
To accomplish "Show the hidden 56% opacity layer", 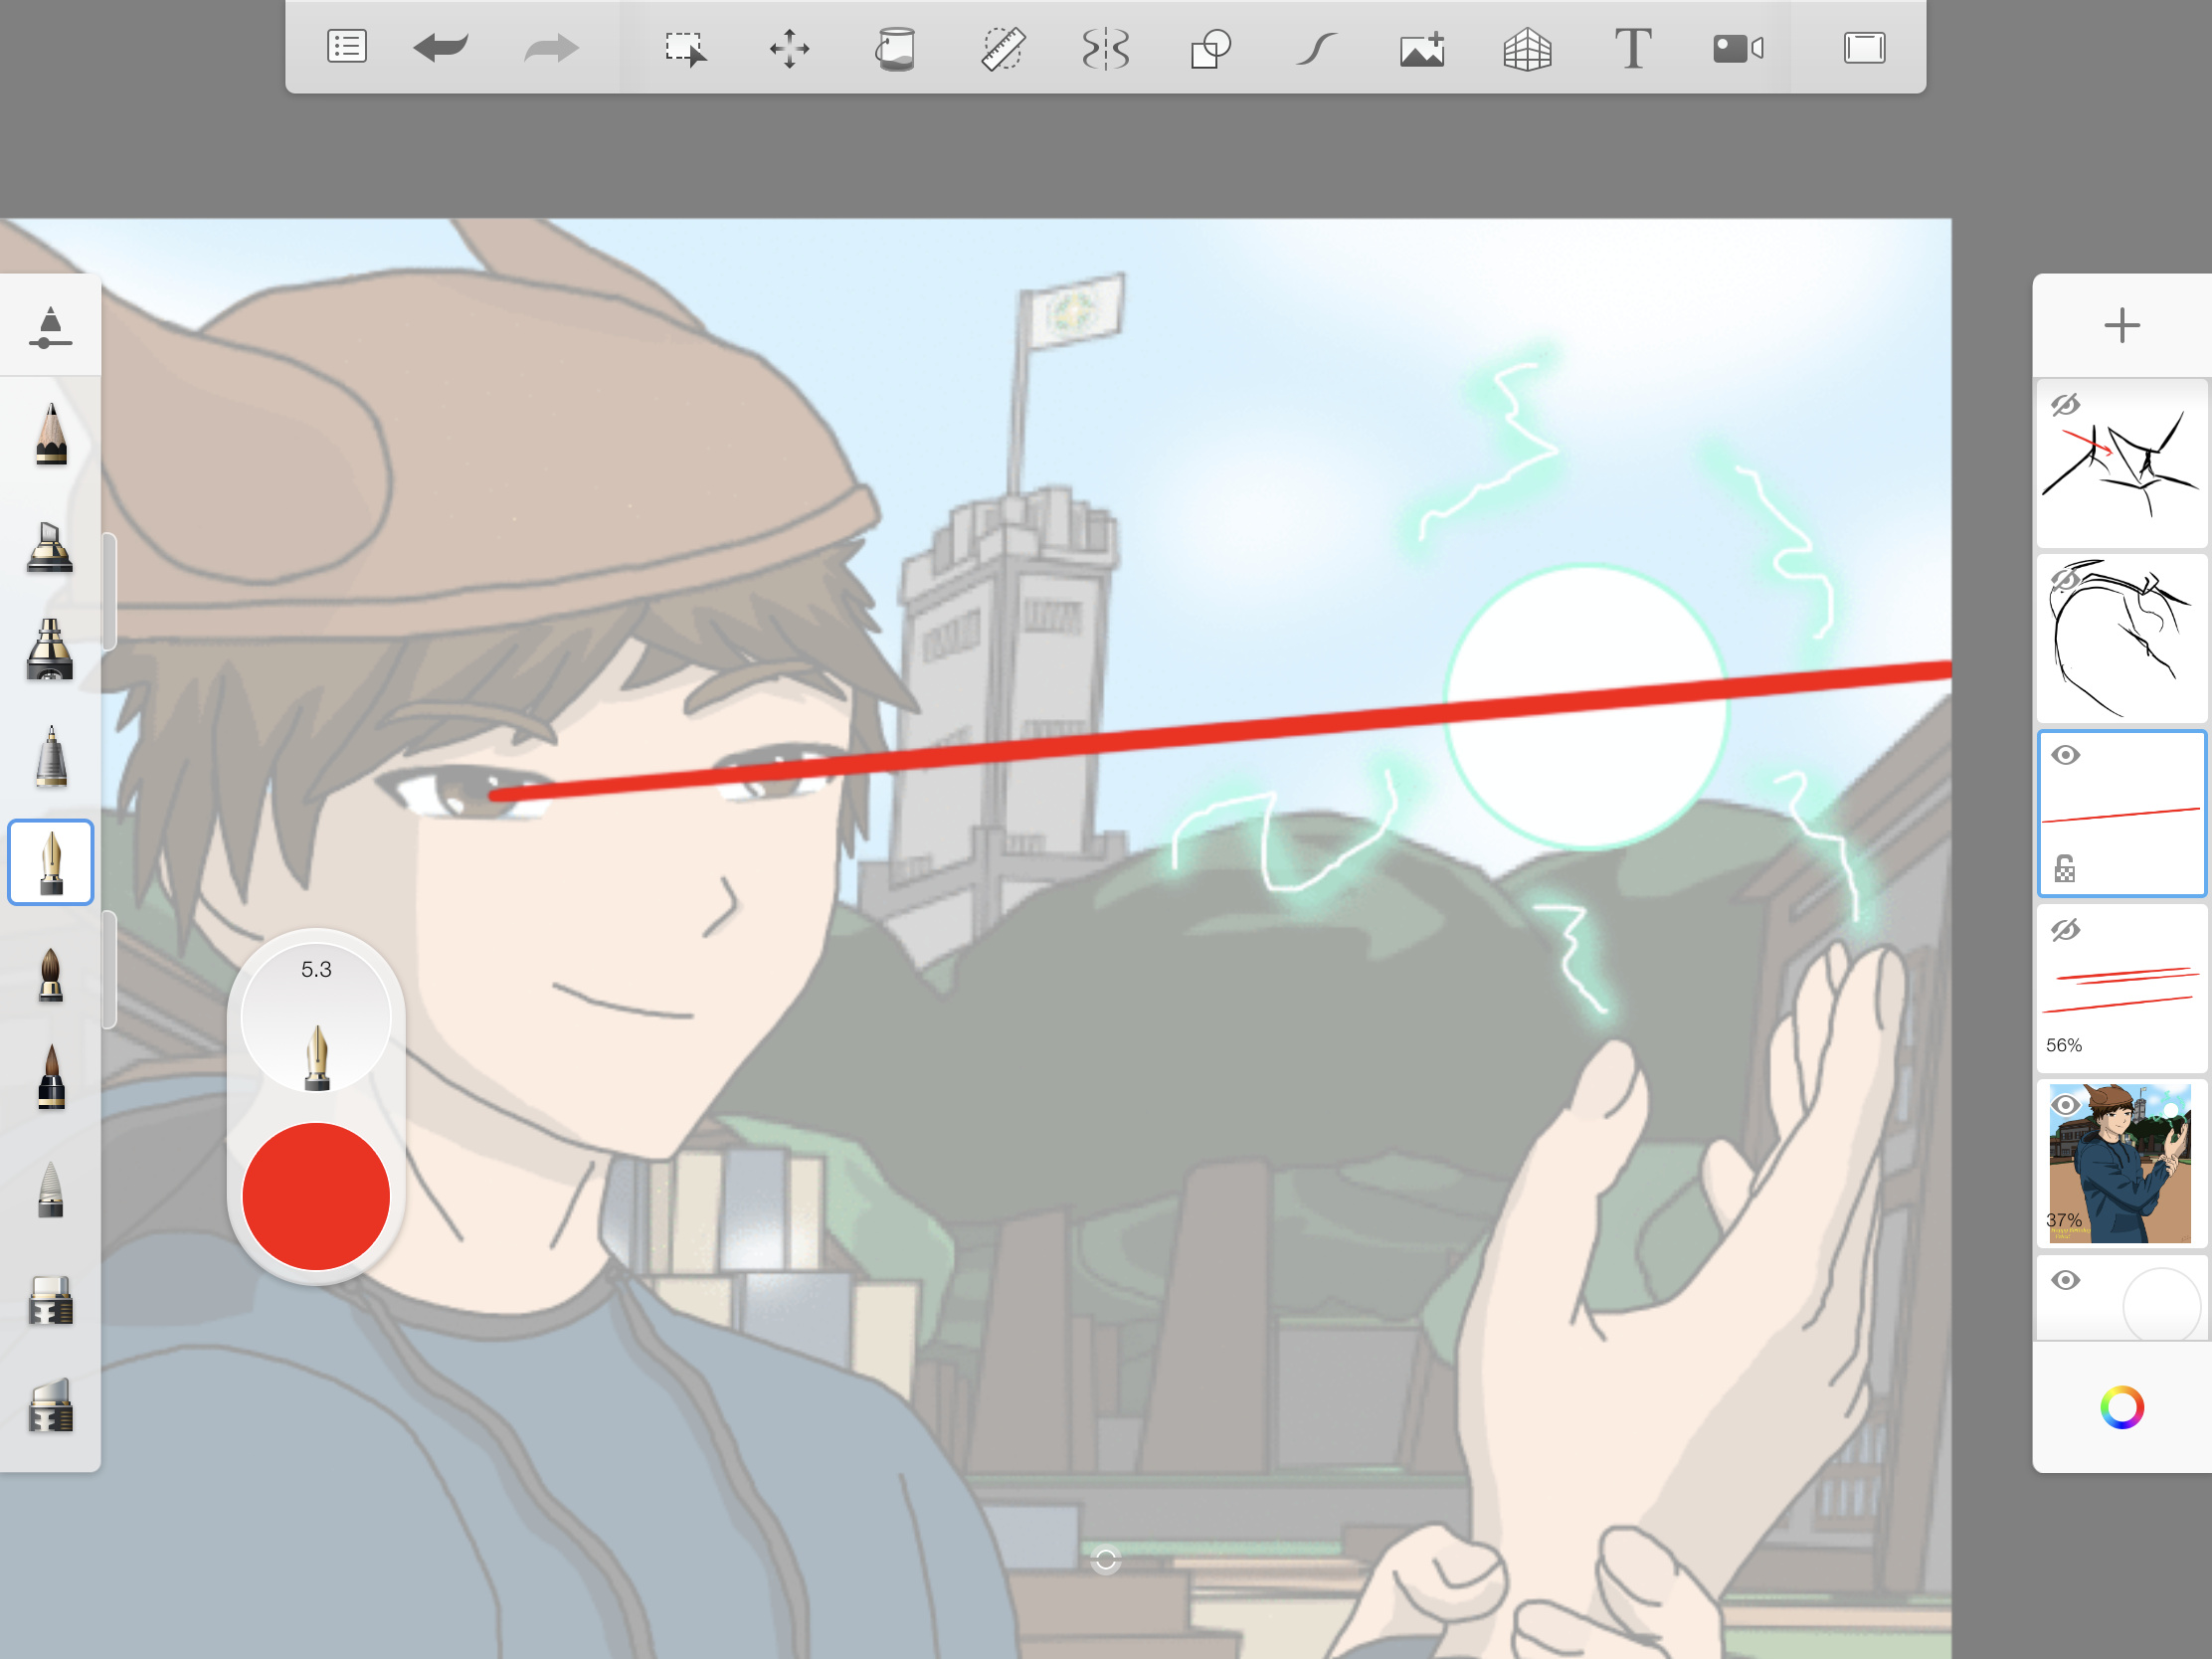I will tap(2065, 930).
